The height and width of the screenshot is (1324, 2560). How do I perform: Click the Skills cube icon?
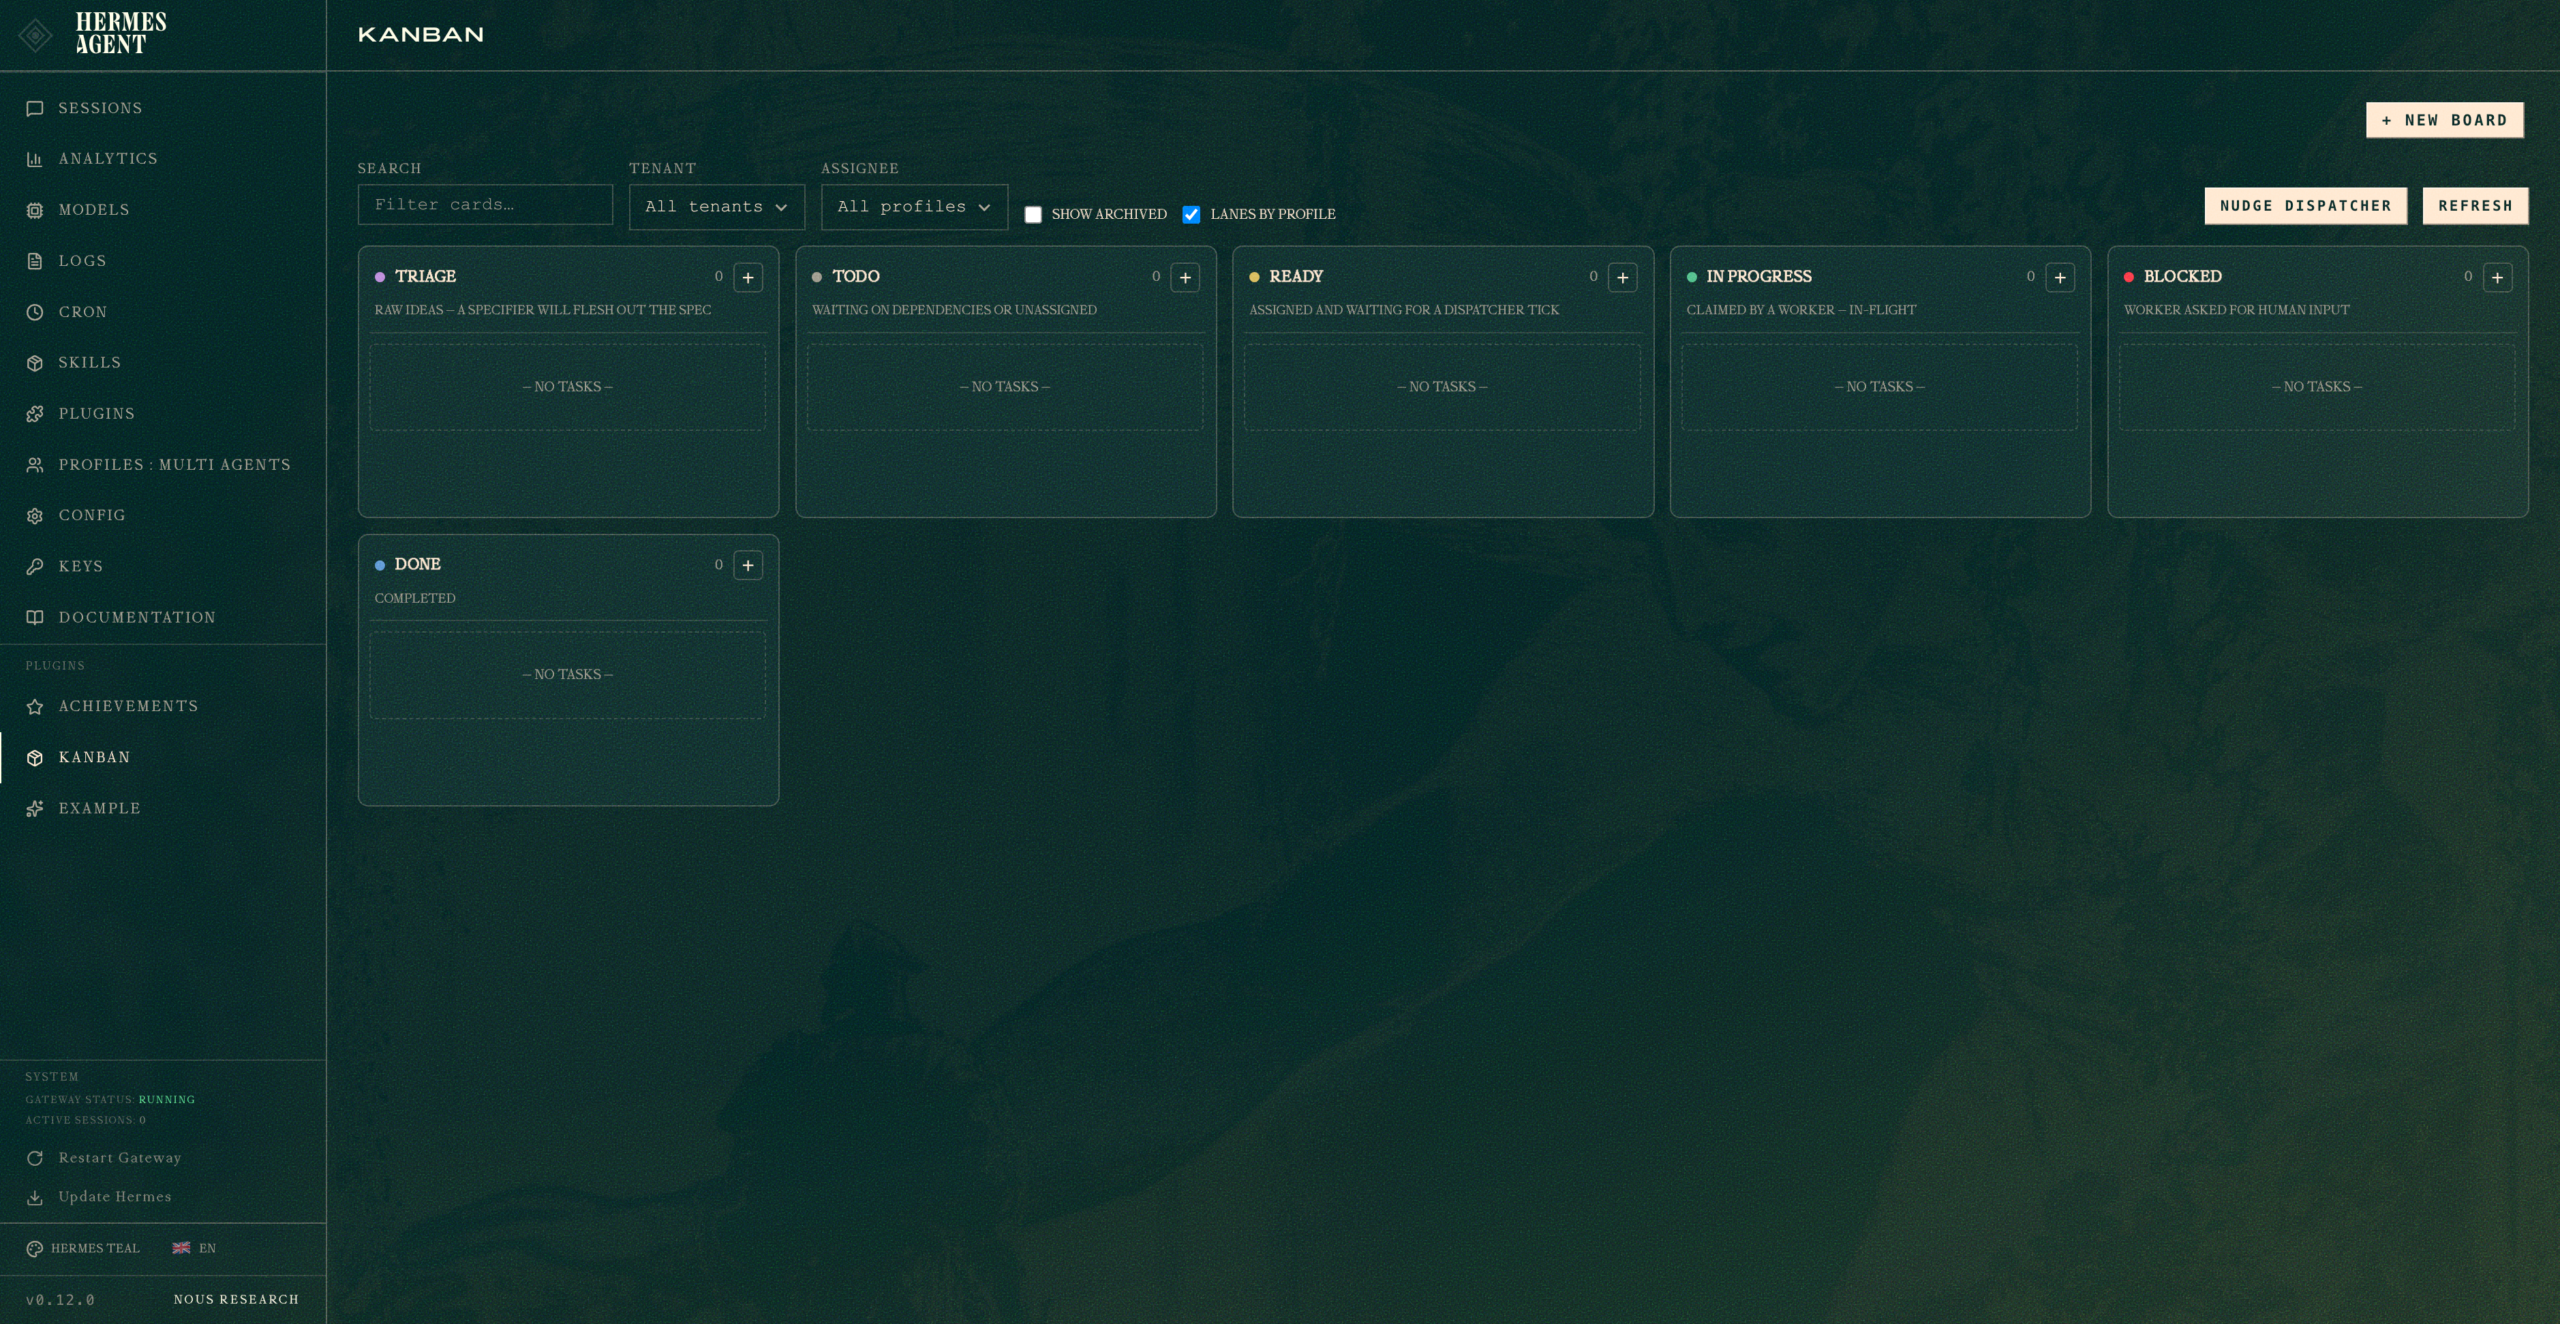(x=35, y=363)
